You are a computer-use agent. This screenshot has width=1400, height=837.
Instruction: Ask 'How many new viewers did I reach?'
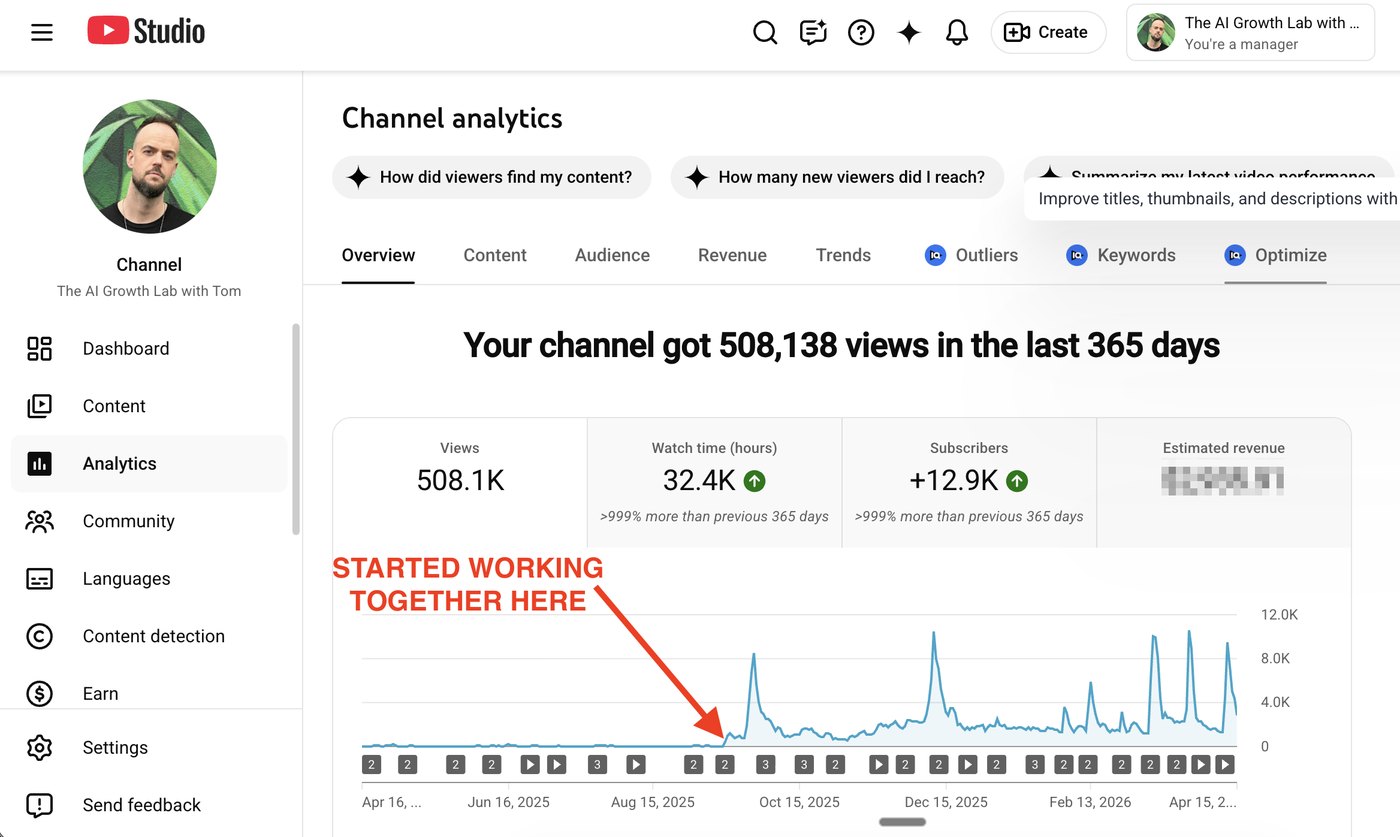tap(835, 177)
